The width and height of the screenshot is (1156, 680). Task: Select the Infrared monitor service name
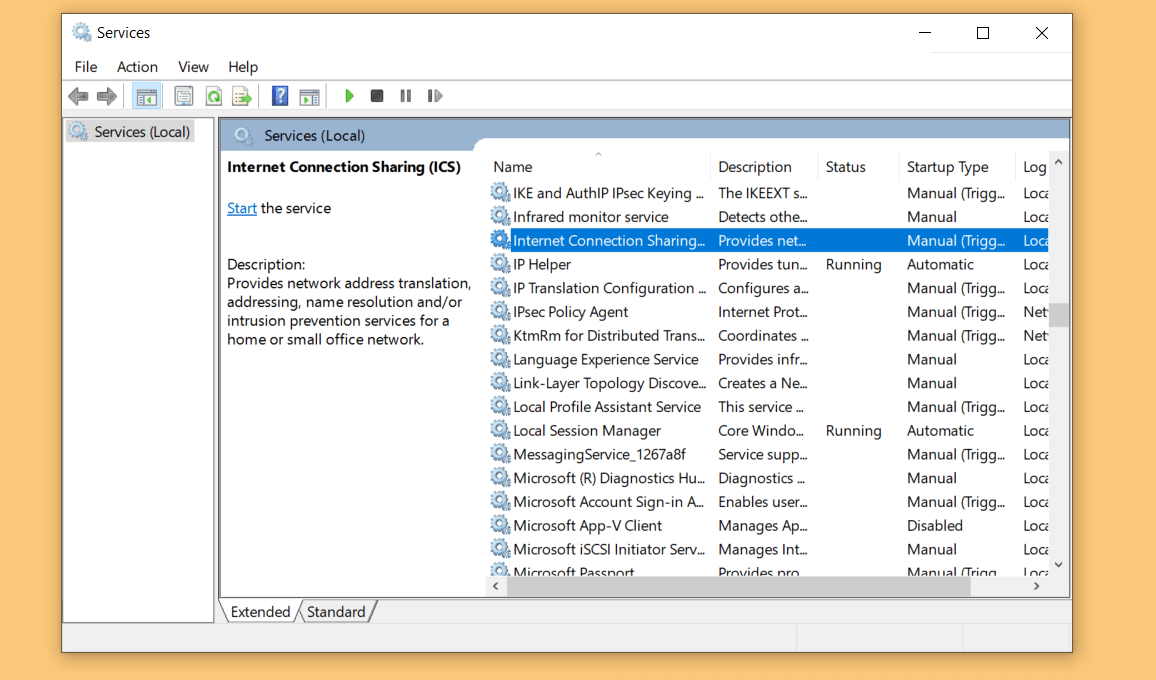tap(591, 217)
